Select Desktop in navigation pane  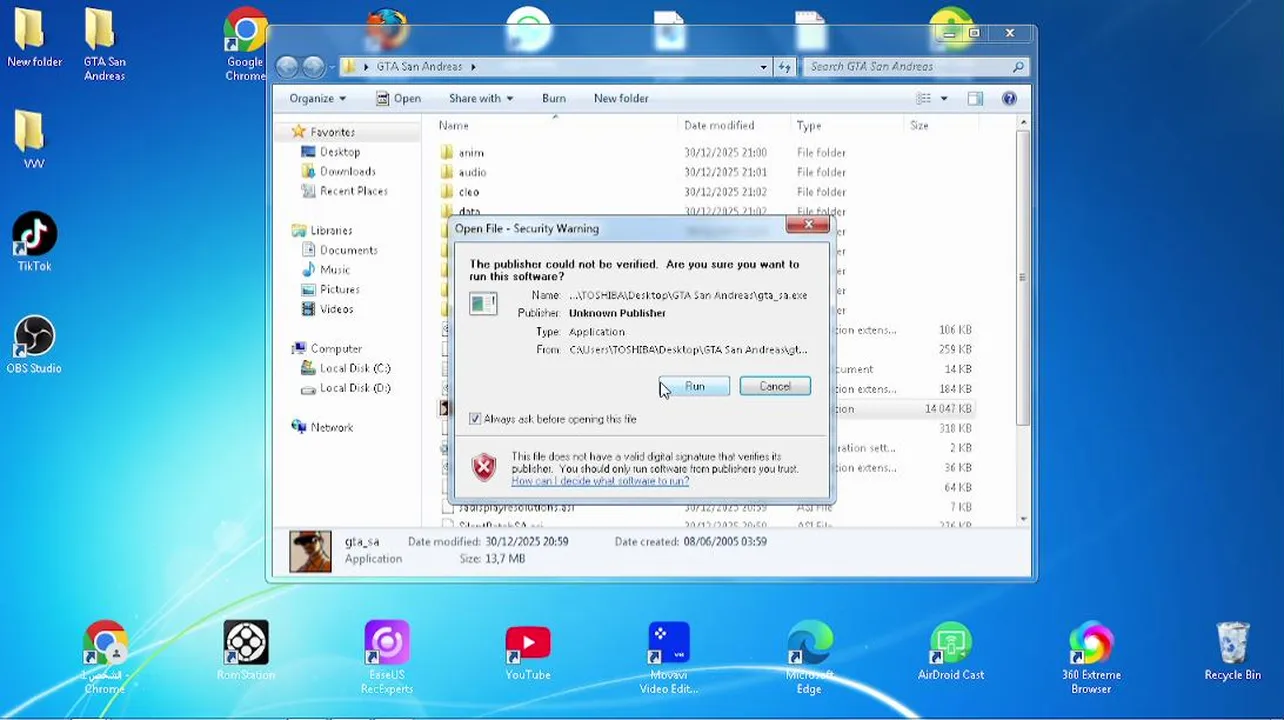pyautogui.click(x=340, y=152)
